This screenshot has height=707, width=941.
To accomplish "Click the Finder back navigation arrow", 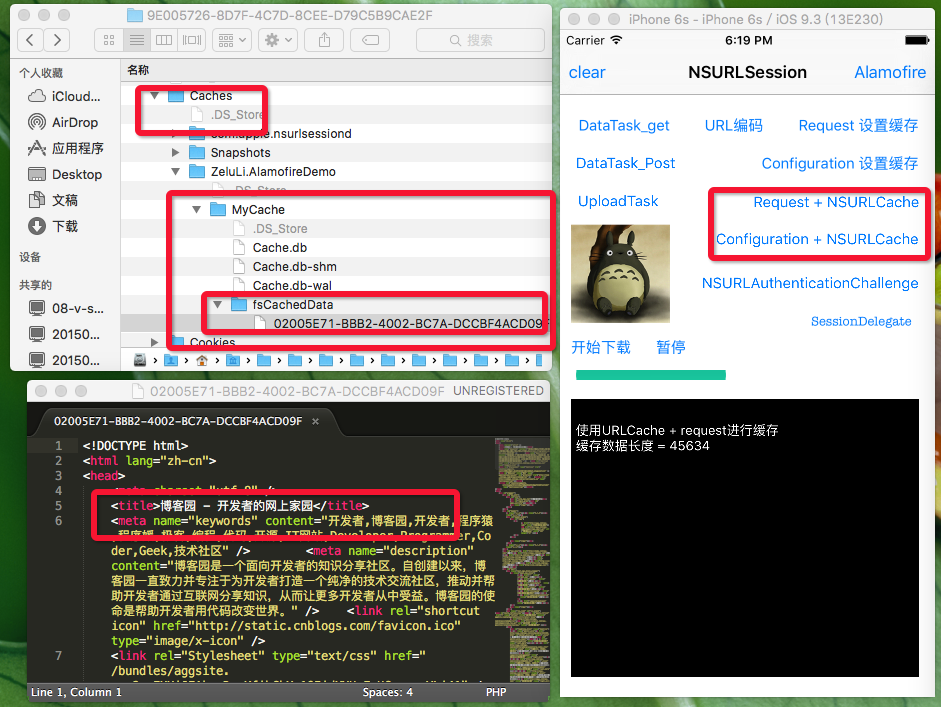I will click(x=32, y=40).
